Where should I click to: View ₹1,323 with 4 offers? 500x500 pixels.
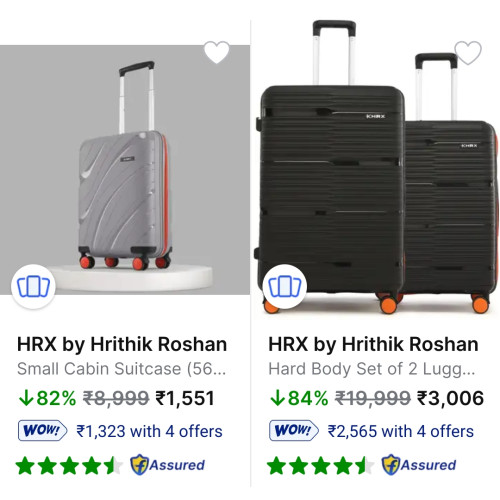click(149, 431)
